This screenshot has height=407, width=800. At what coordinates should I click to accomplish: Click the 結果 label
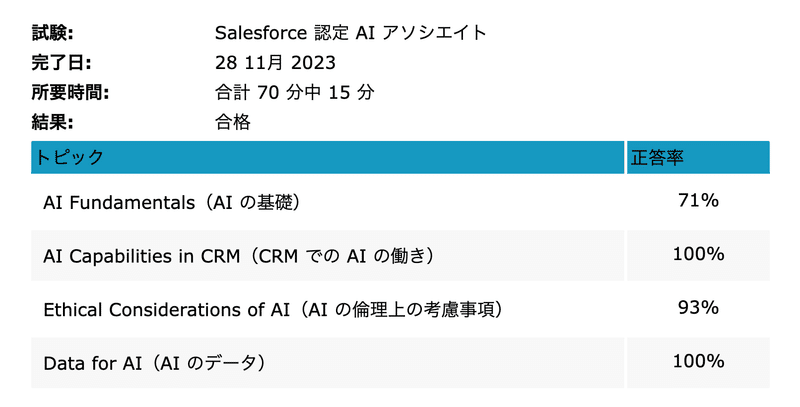[x=53, y=123]
